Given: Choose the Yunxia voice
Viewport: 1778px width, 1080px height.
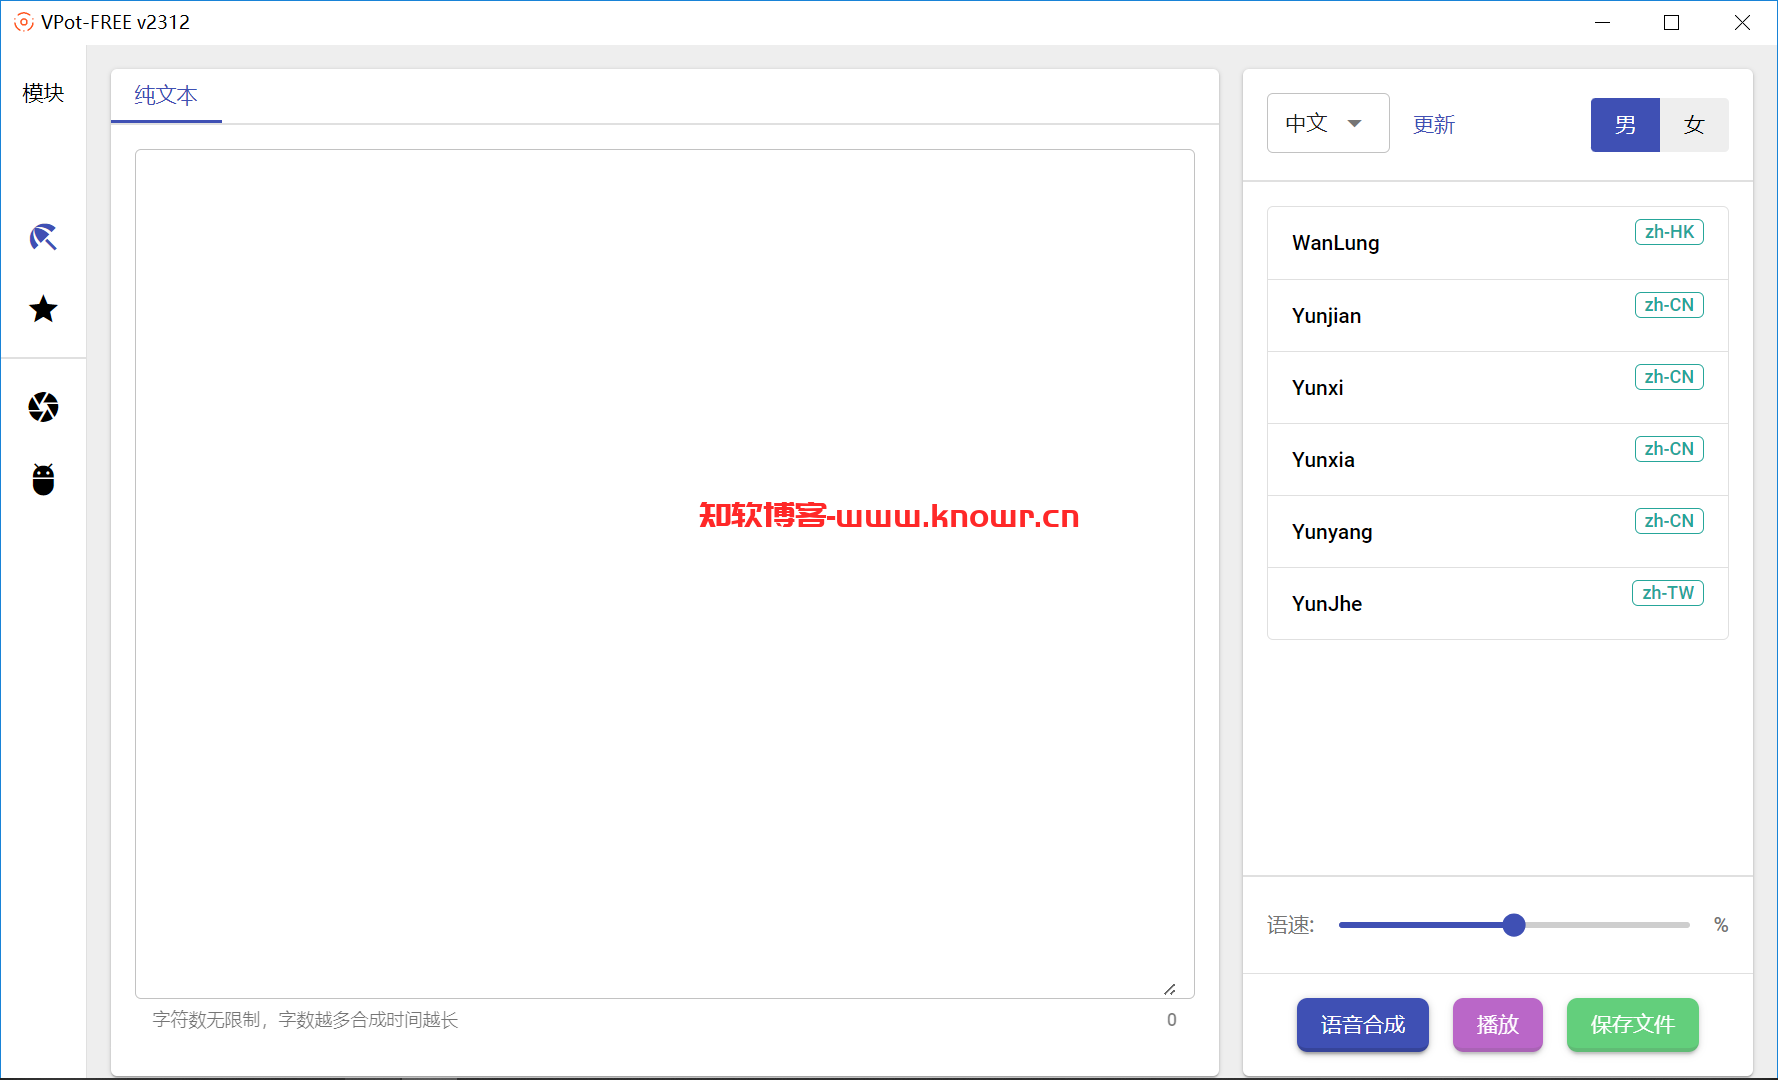Looking at the screenshot, I should pos(1497,460).
